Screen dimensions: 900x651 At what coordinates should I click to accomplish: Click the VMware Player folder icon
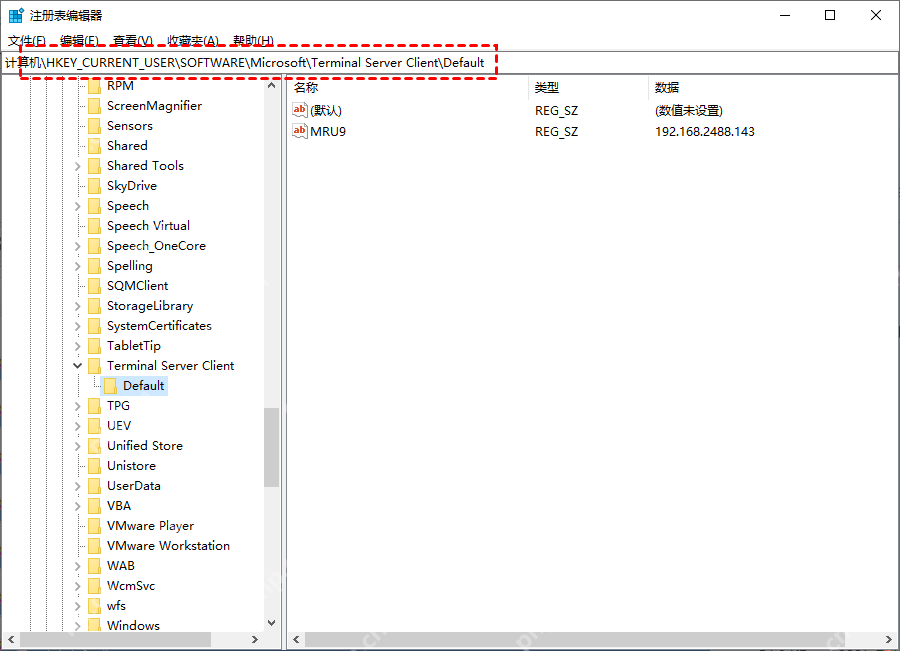click(95, 526)
